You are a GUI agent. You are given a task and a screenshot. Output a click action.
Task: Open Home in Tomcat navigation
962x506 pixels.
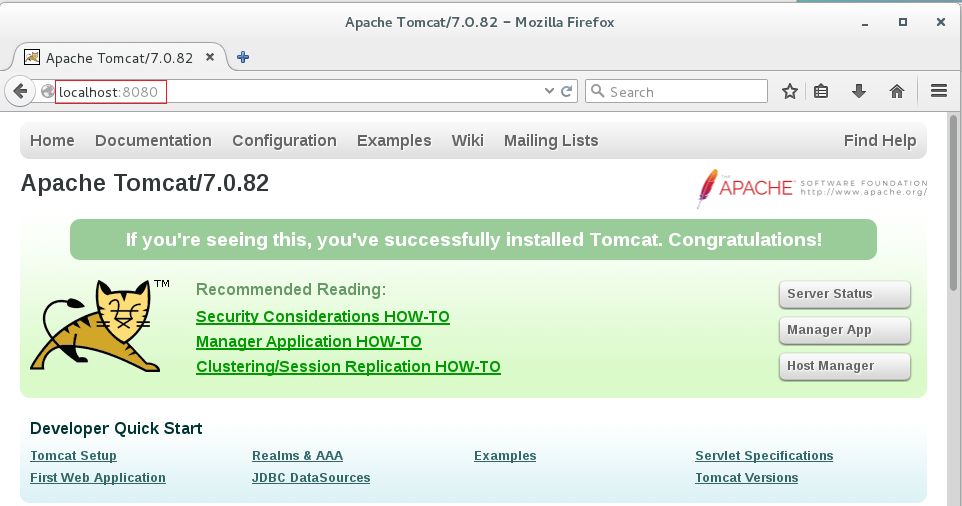point(52,140)
